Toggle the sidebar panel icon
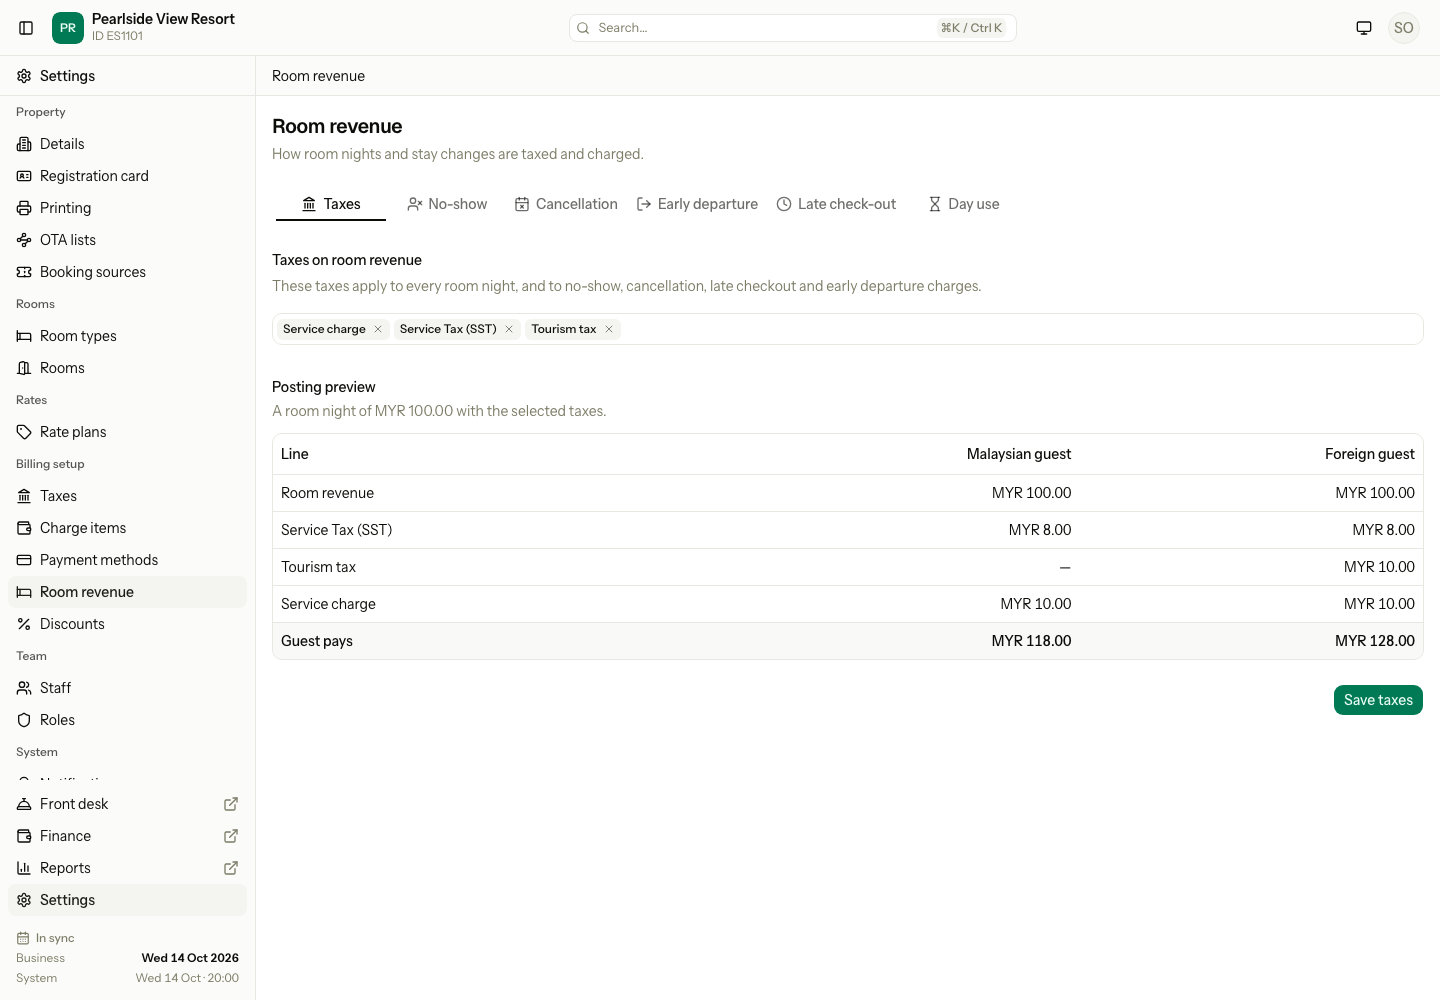 (x=26, y=28)
